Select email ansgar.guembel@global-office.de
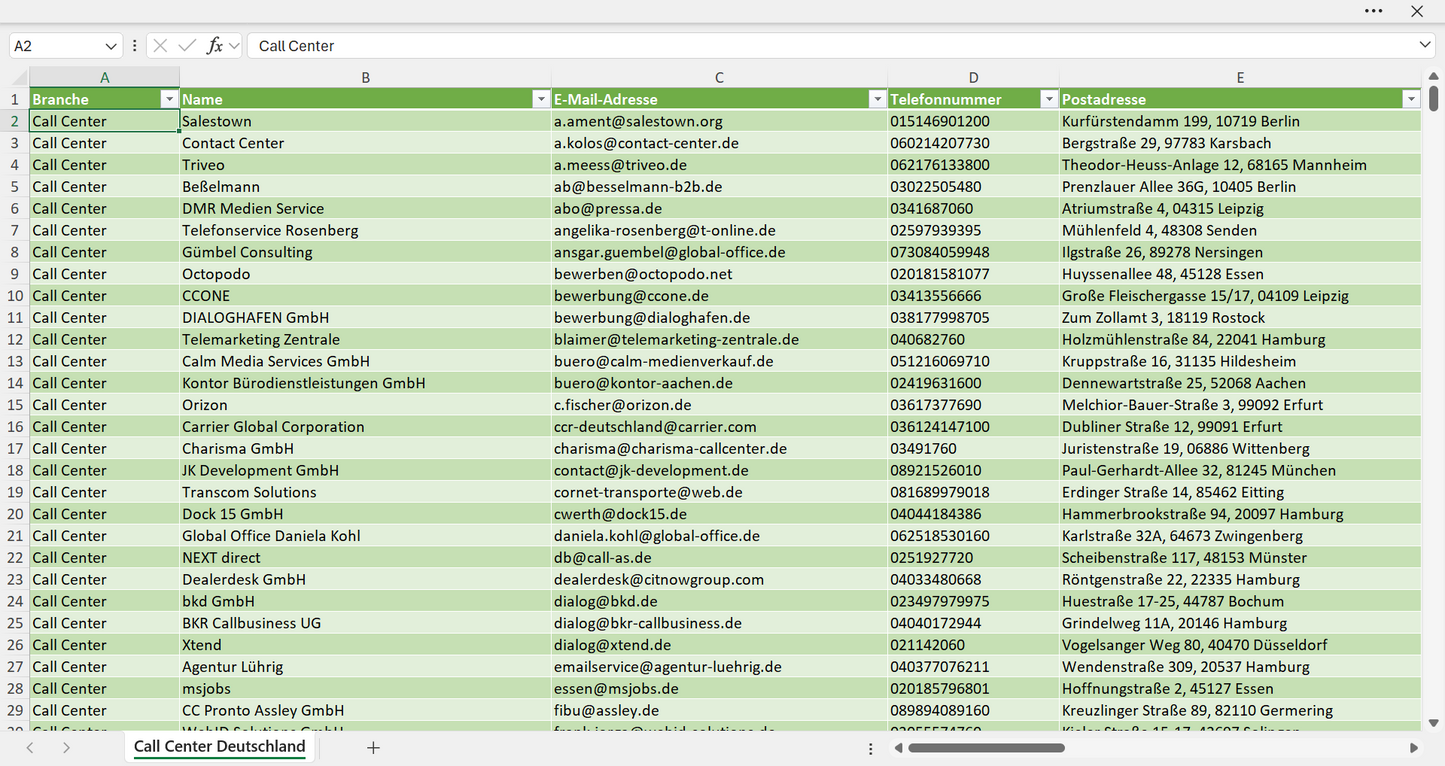The width and height of the screenshot is (1445, 766). coord(719,252)
